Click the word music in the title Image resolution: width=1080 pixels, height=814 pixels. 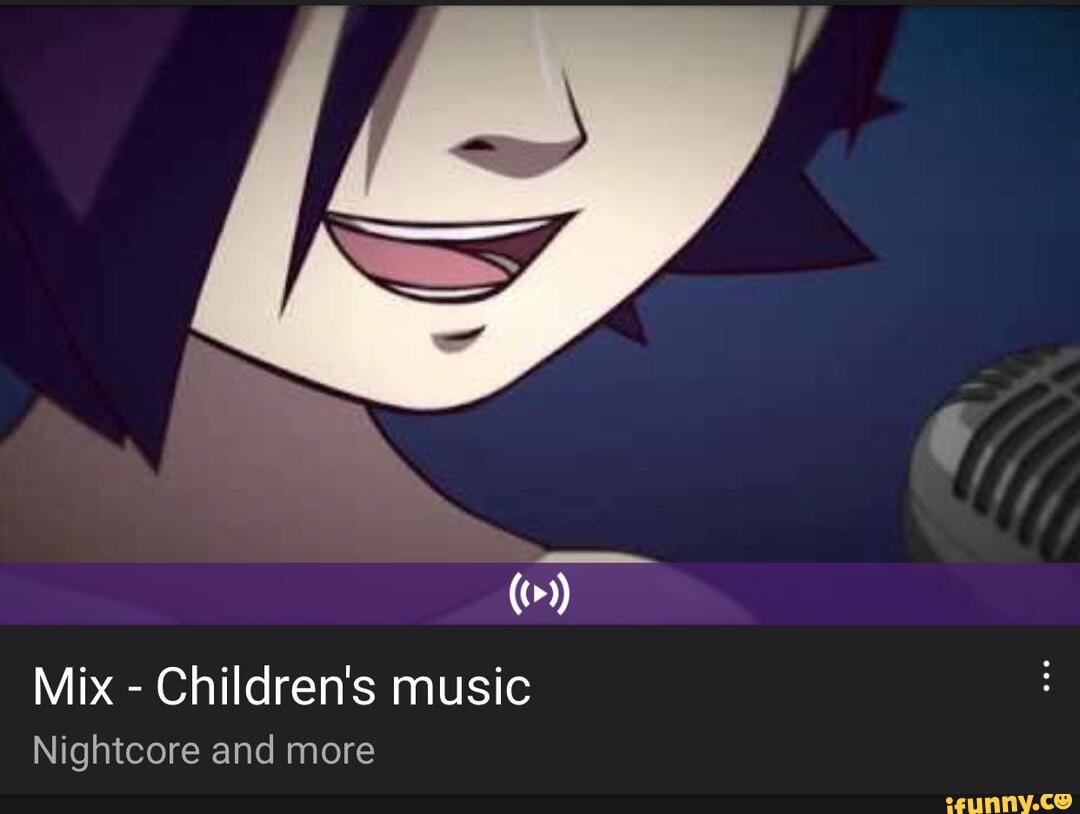click(x=461, y=687)
